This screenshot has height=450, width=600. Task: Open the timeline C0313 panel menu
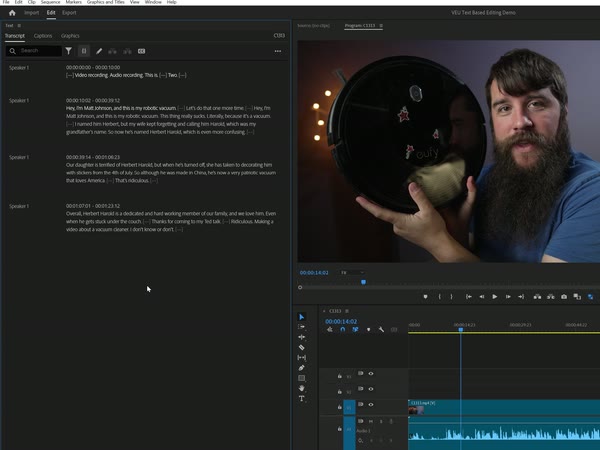click(x=347, y=311)
